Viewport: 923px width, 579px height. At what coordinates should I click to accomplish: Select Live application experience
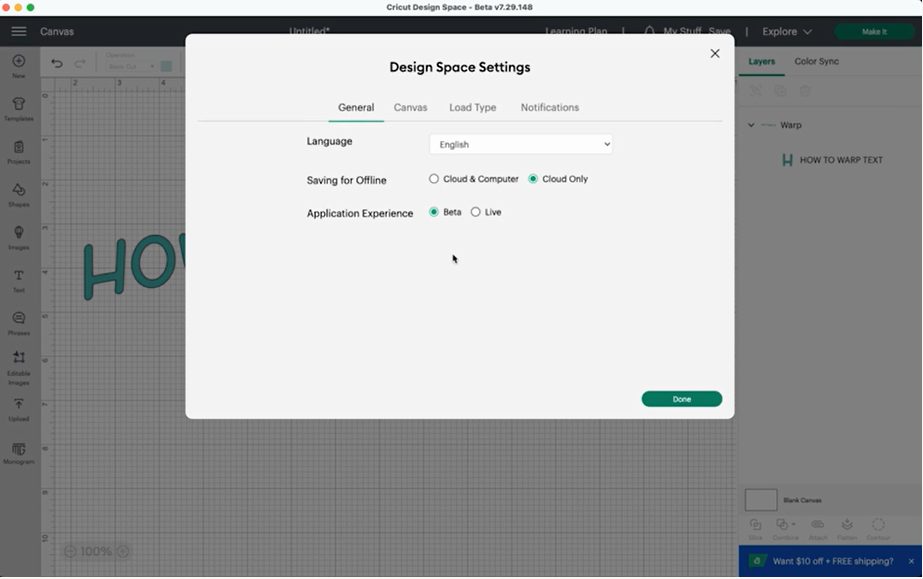(x=475, y=212)
